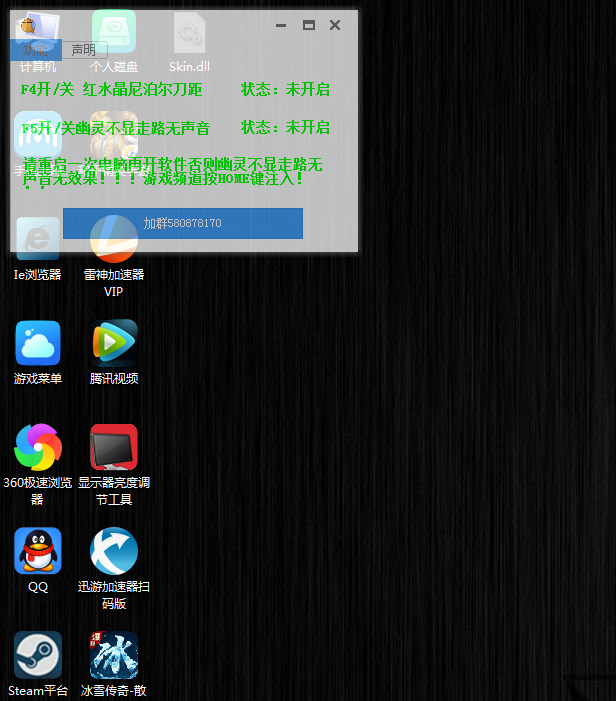616x701 pixels.
Task: Click the restart warning message text
Action: click(172, 172)
